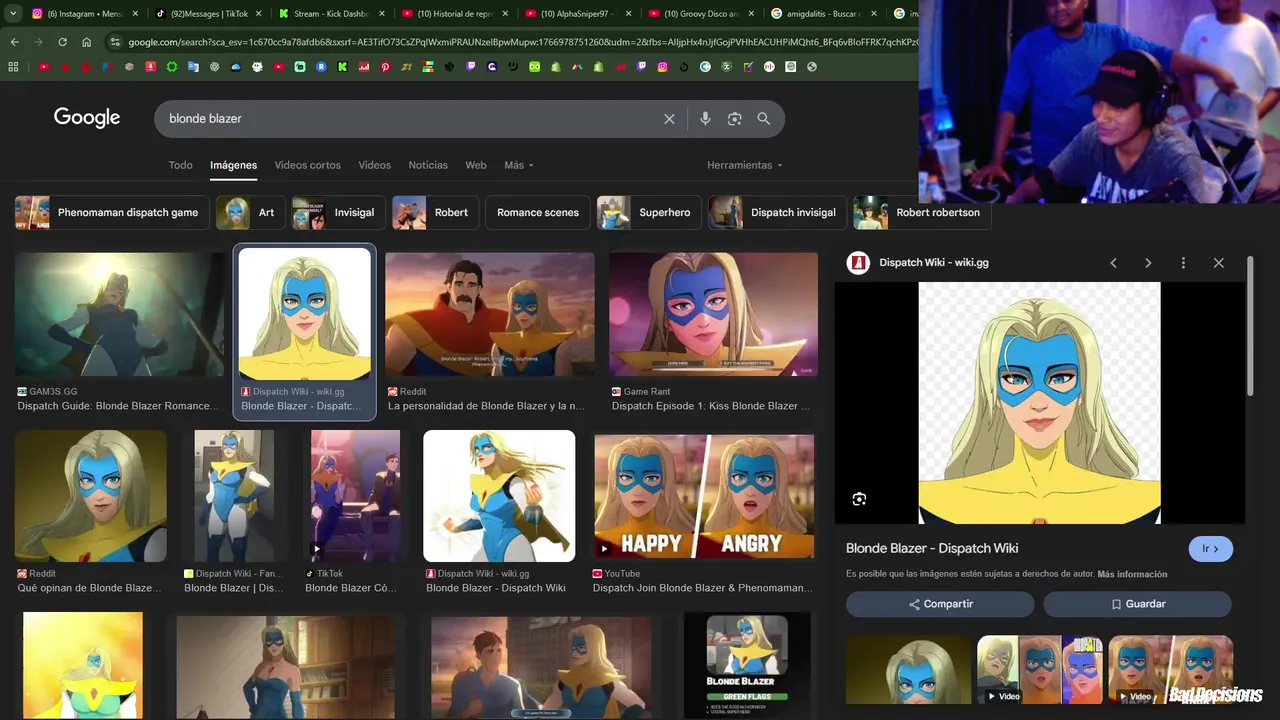This screenshot has width=1280, height=720.
Task: Open the tab search dropdown
Action: (x=13, y=14)
